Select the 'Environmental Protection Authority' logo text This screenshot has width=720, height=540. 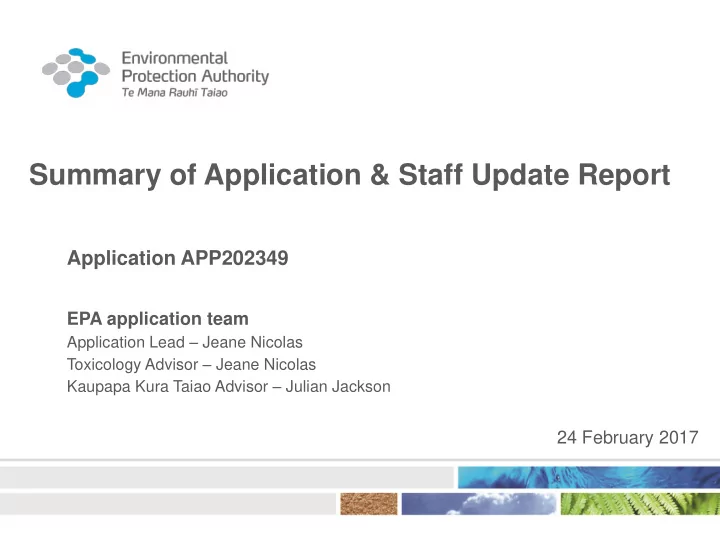(195, 68)
